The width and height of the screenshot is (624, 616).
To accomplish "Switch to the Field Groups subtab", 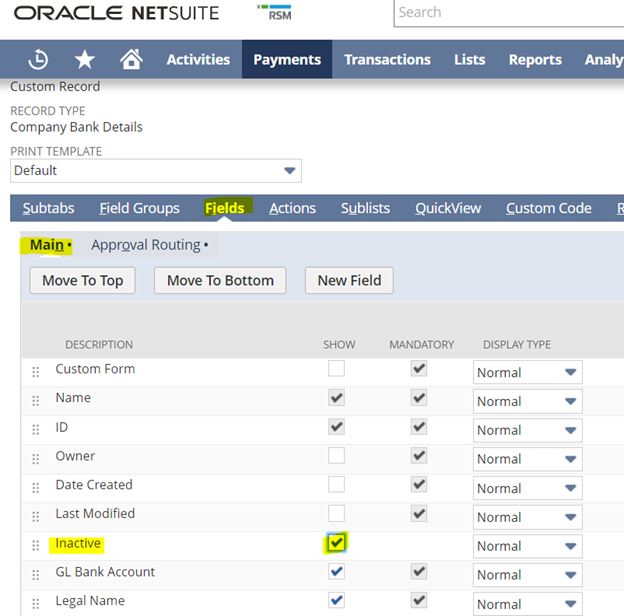I will pos(139,208).
